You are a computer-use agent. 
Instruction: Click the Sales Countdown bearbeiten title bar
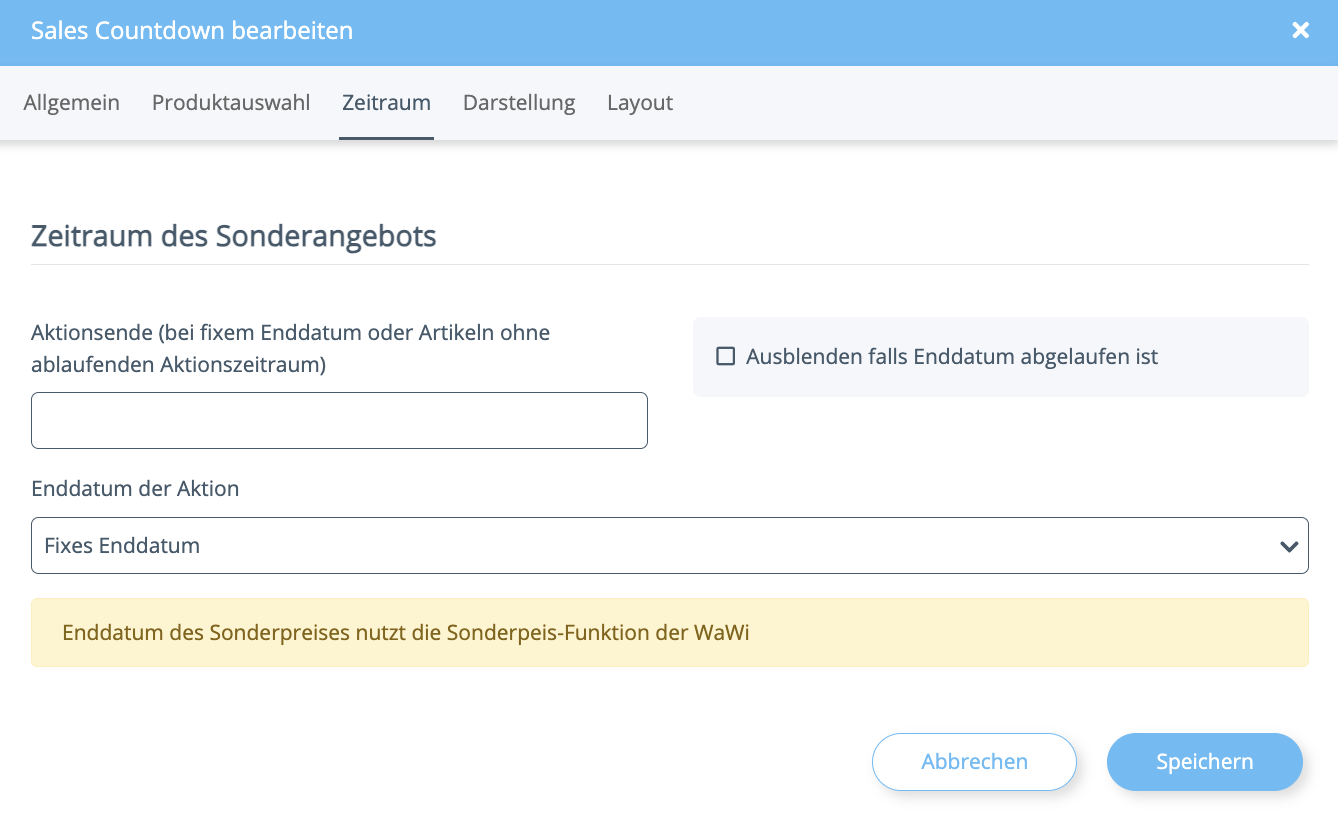[x=192, y=30]
